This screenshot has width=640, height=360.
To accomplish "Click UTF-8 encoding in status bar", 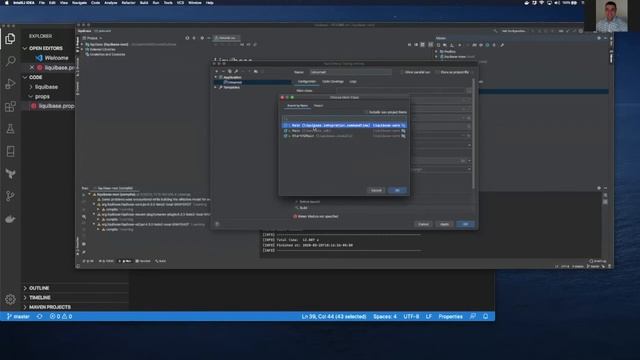I will tap(411, 316).
